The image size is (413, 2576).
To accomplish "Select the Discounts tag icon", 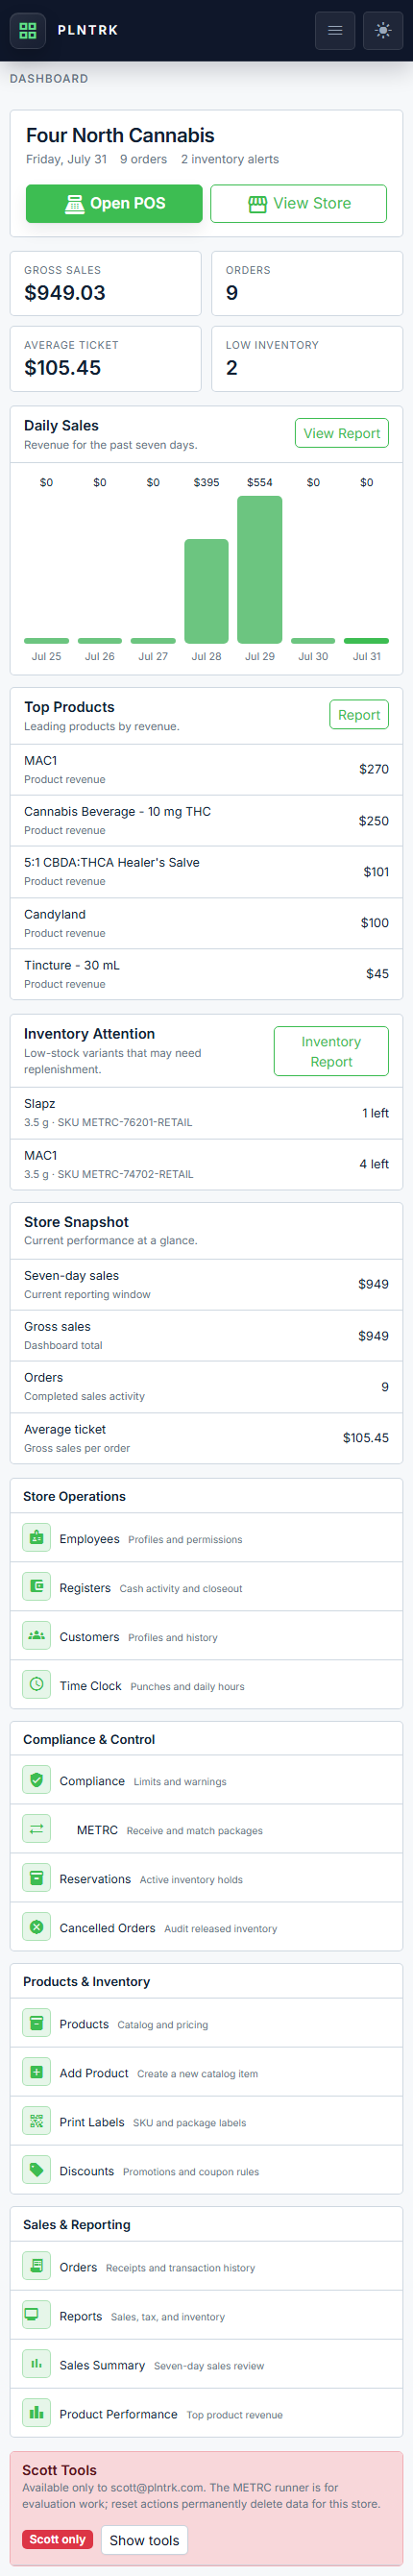I will [37, 2171].
